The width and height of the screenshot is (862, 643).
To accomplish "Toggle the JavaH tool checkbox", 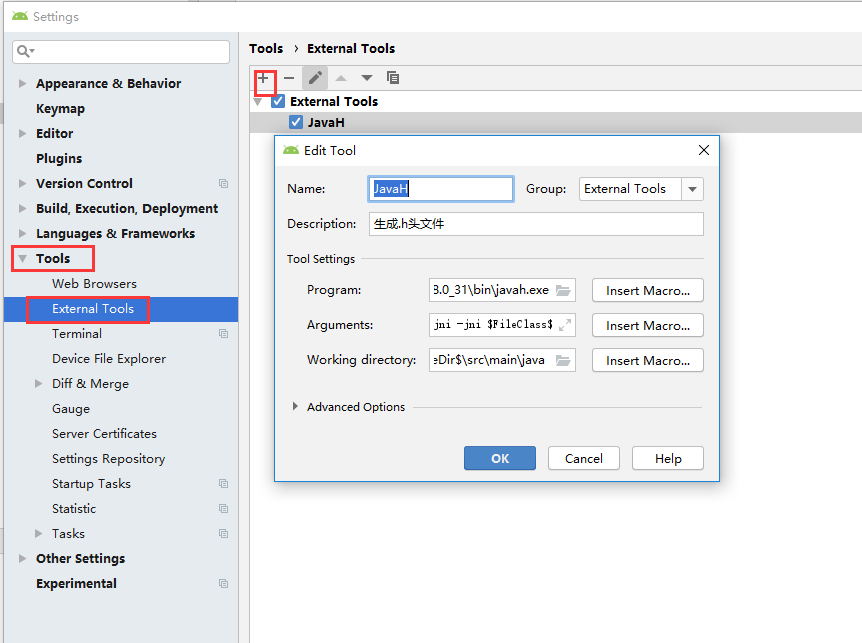I will [x=296, y=122].
